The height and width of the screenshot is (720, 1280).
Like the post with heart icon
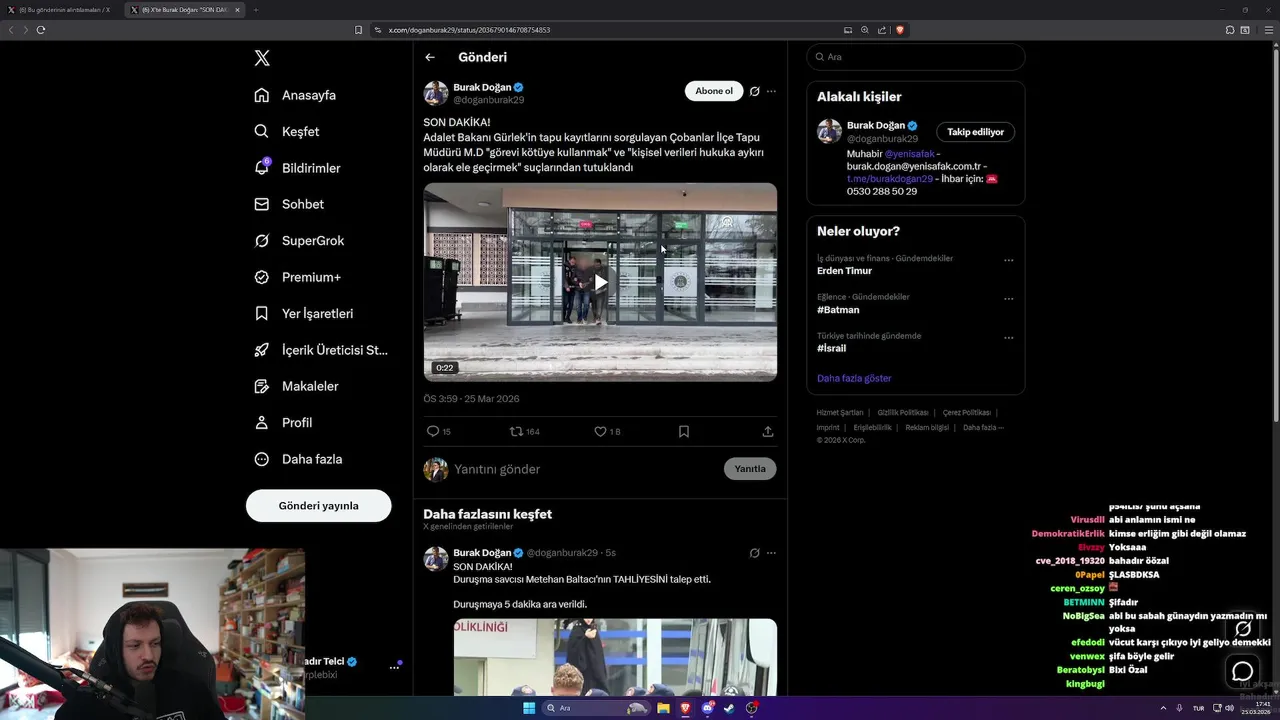(x=607, y=432)
